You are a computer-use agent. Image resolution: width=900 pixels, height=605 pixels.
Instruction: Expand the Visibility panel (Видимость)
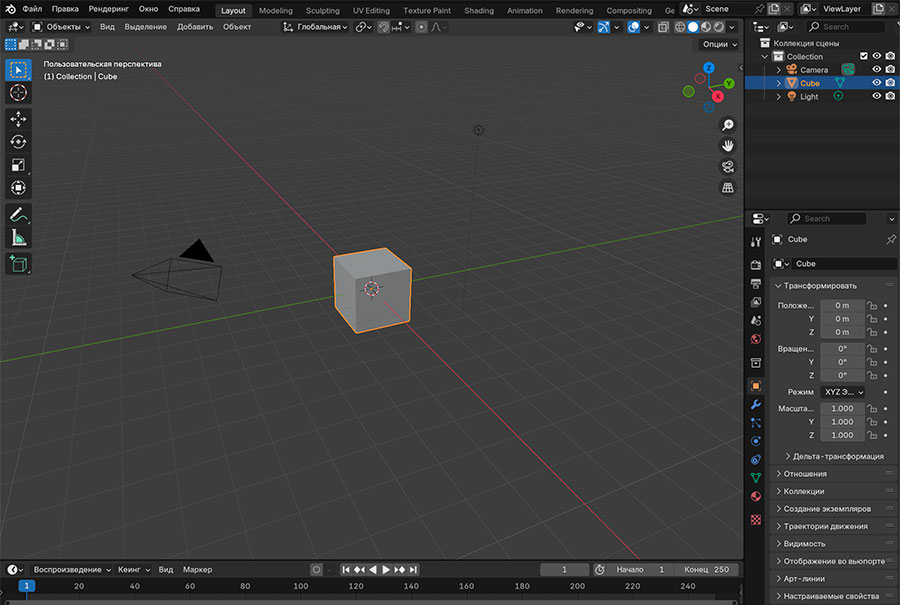point(804,544)
